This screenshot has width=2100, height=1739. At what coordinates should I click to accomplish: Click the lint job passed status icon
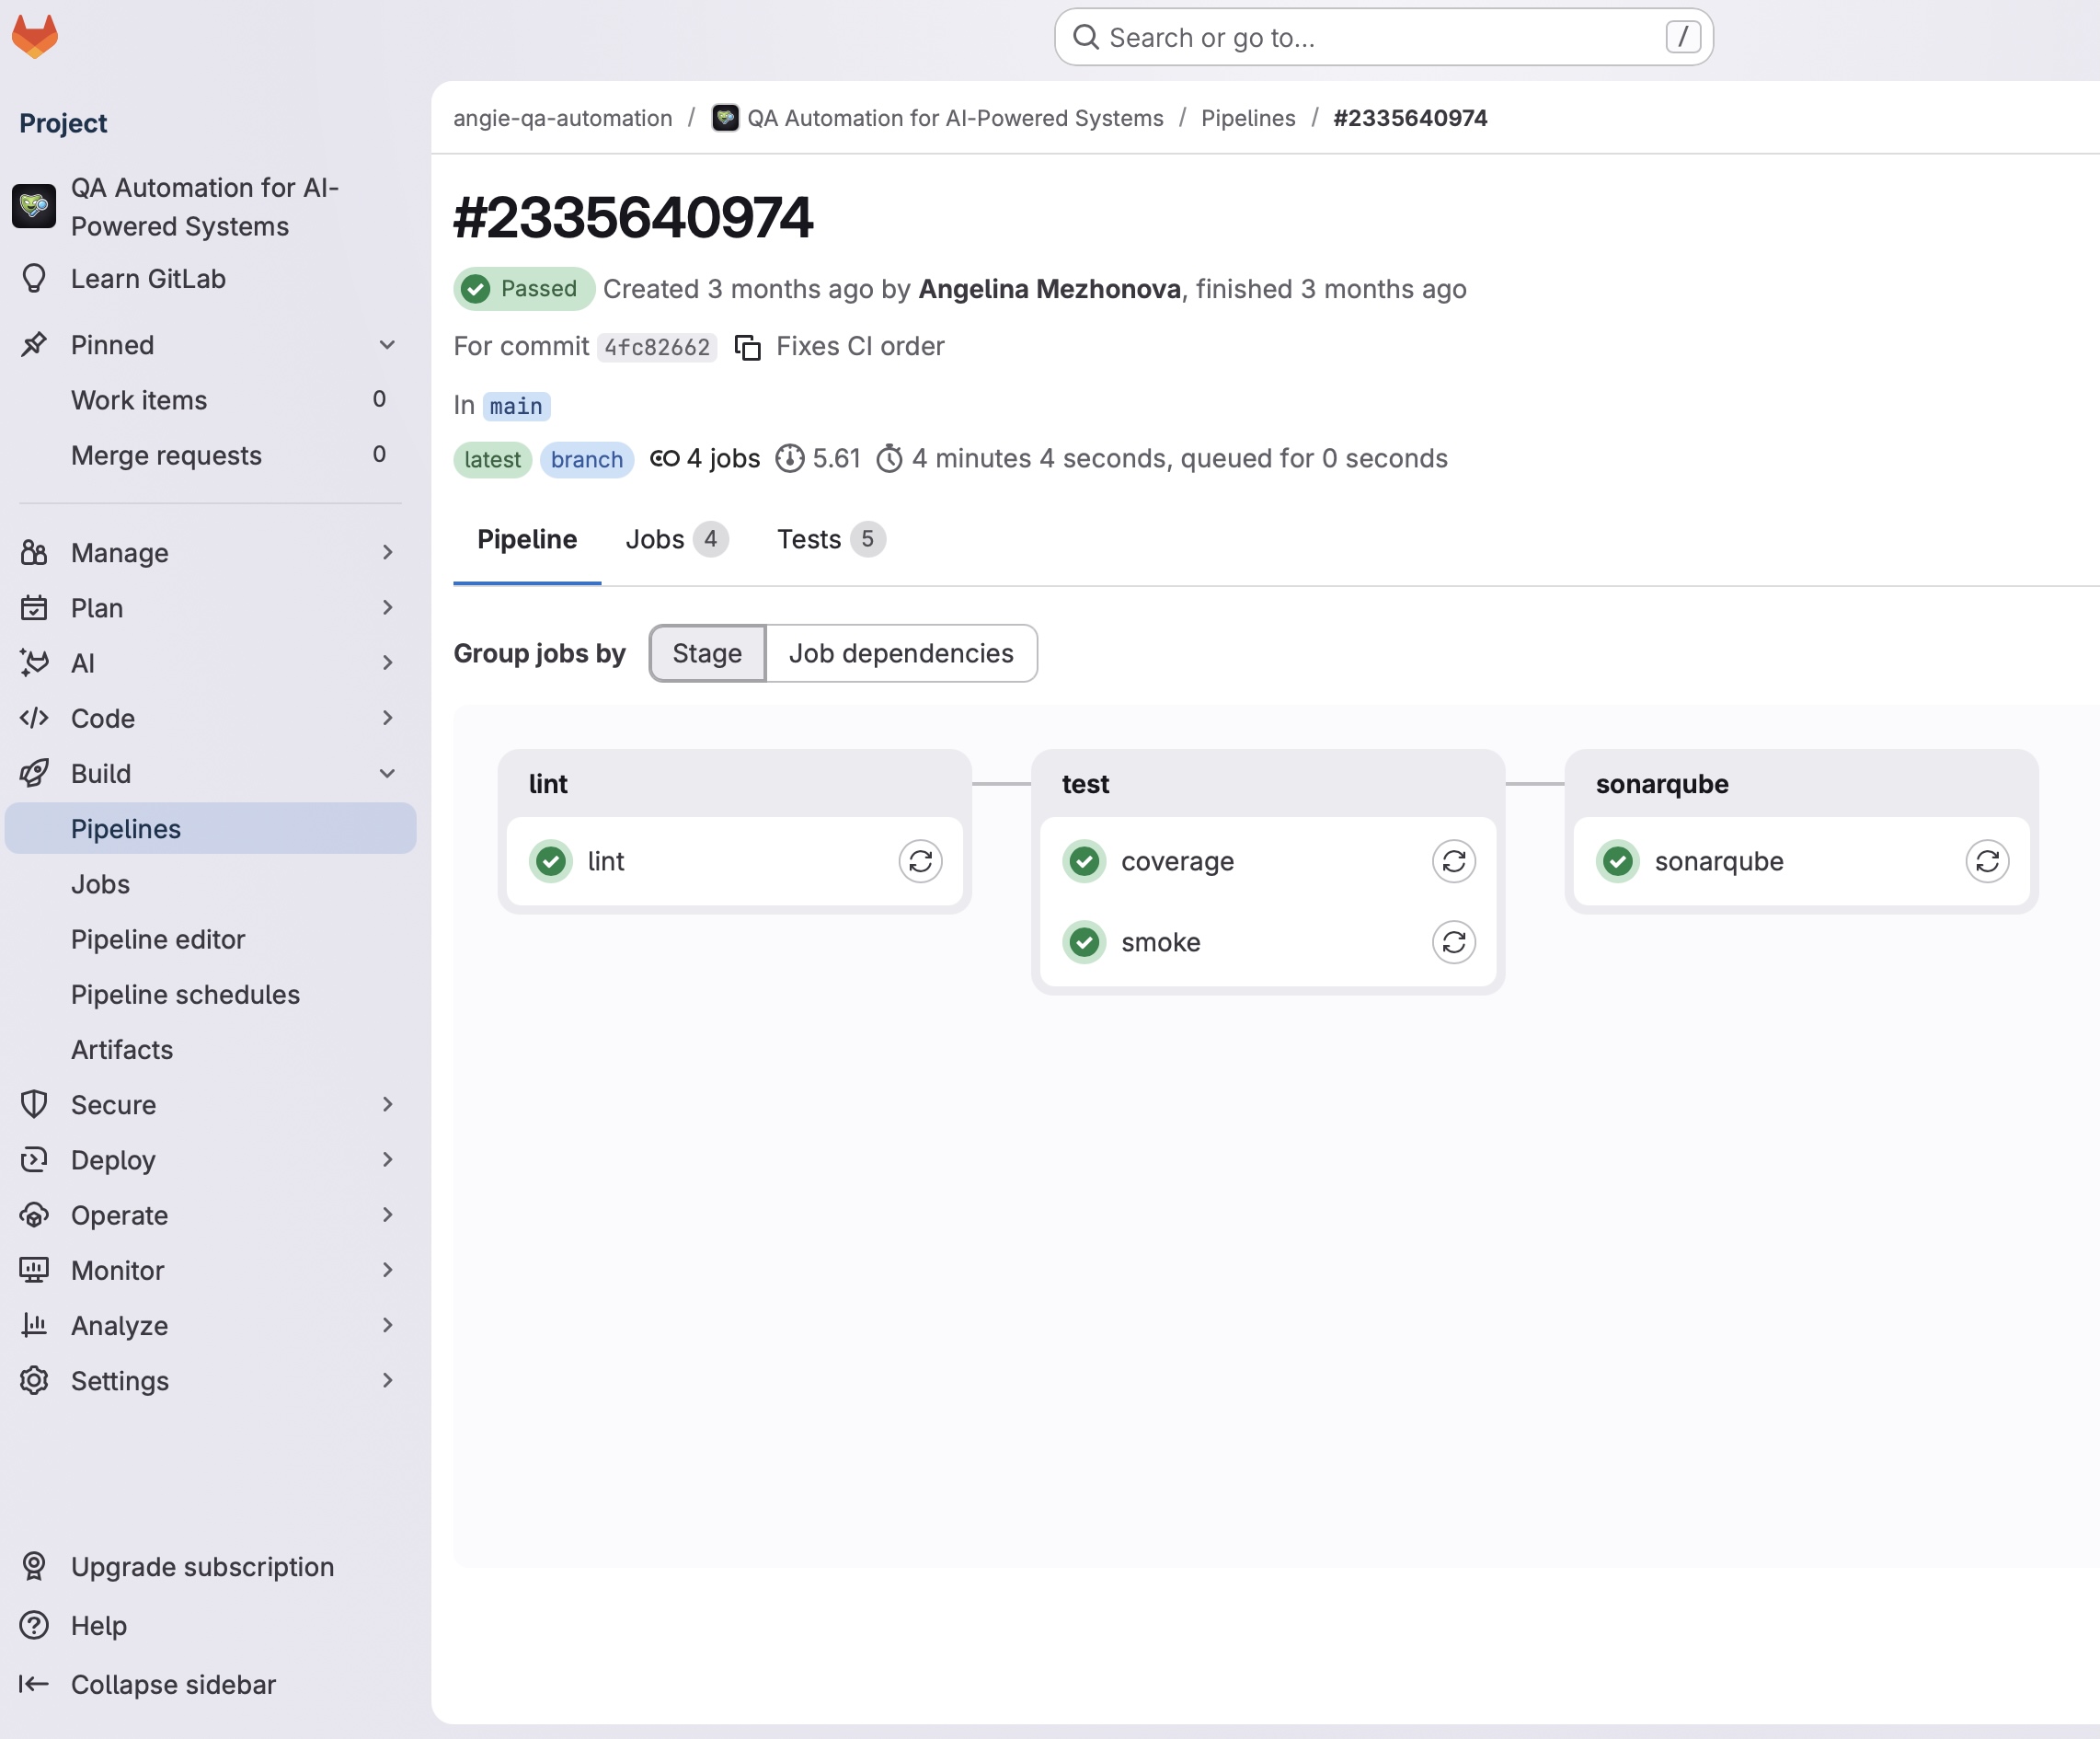551,861
